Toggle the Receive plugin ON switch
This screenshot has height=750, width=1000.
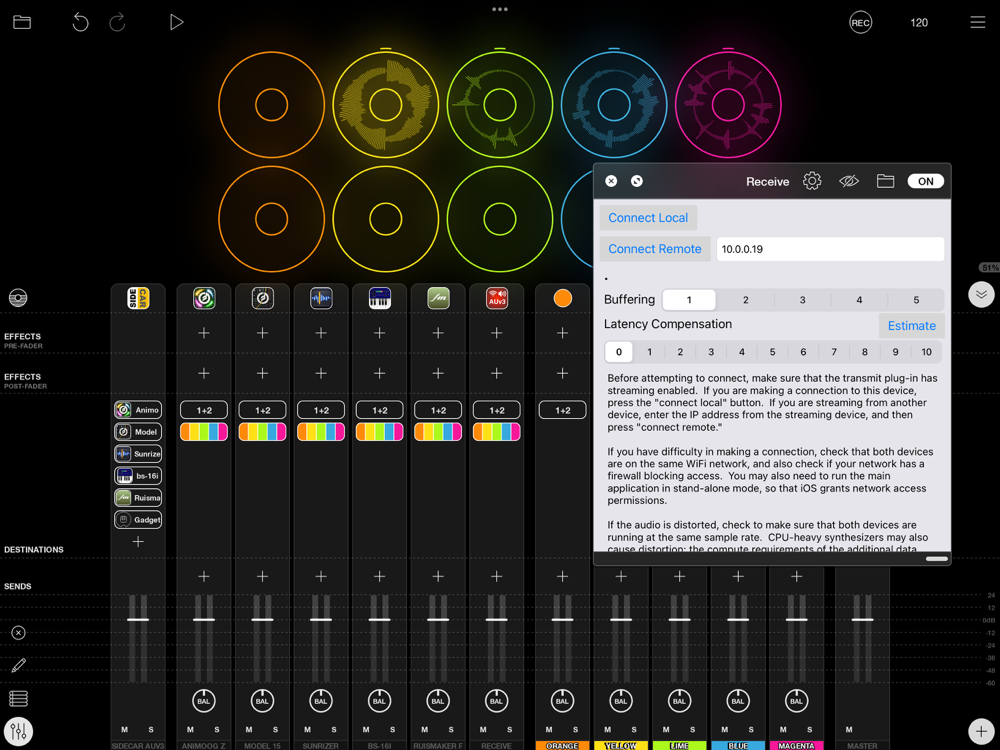[925, 181]
